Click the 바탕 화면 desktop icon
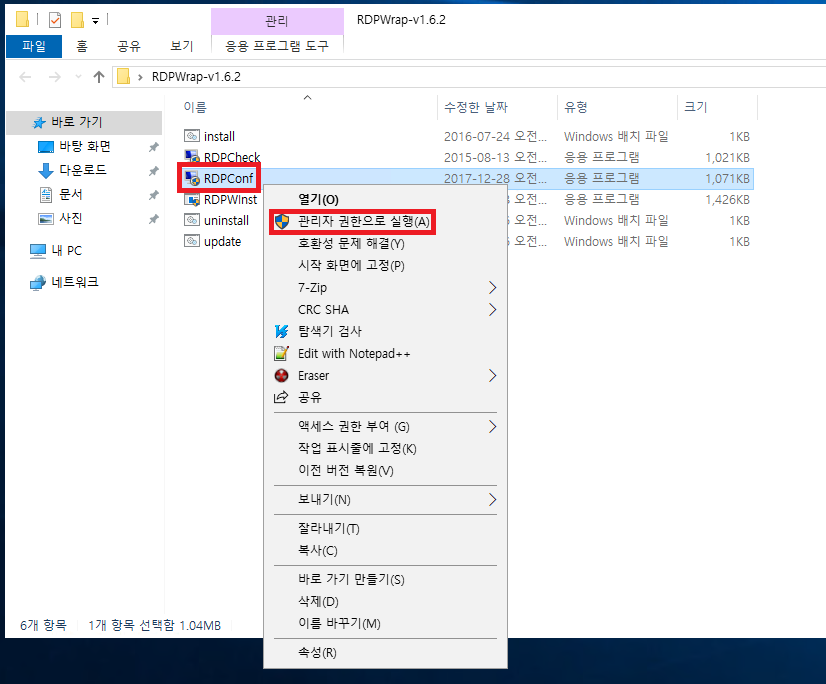 [x=46, y=146]
